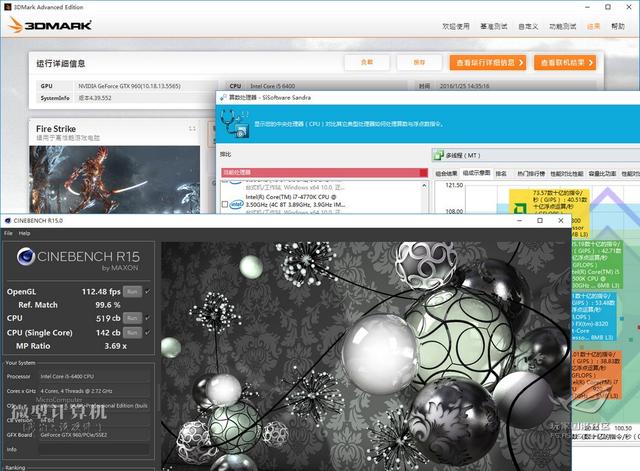Screen dimensions: 640x471
Task: Close the 3DMark Advanced Edition window
Action: click(629, 7)
